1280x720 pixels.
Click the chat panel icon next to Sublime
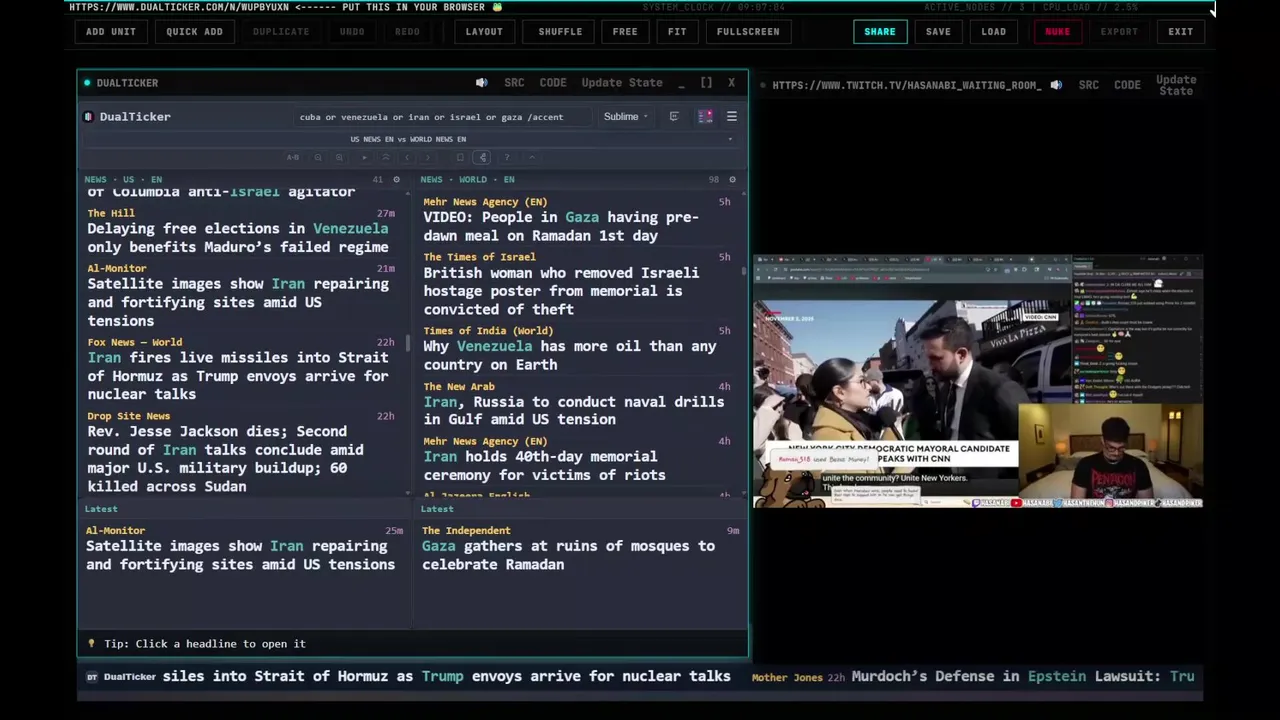674,116
